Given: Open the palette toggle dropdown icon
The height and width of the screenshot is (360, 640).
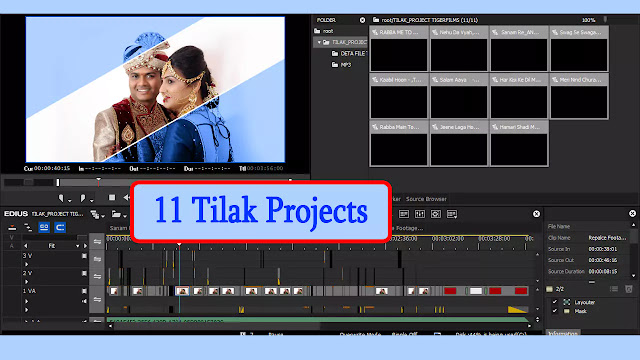Looking at the screenshot, I should [x=451, y=214].
